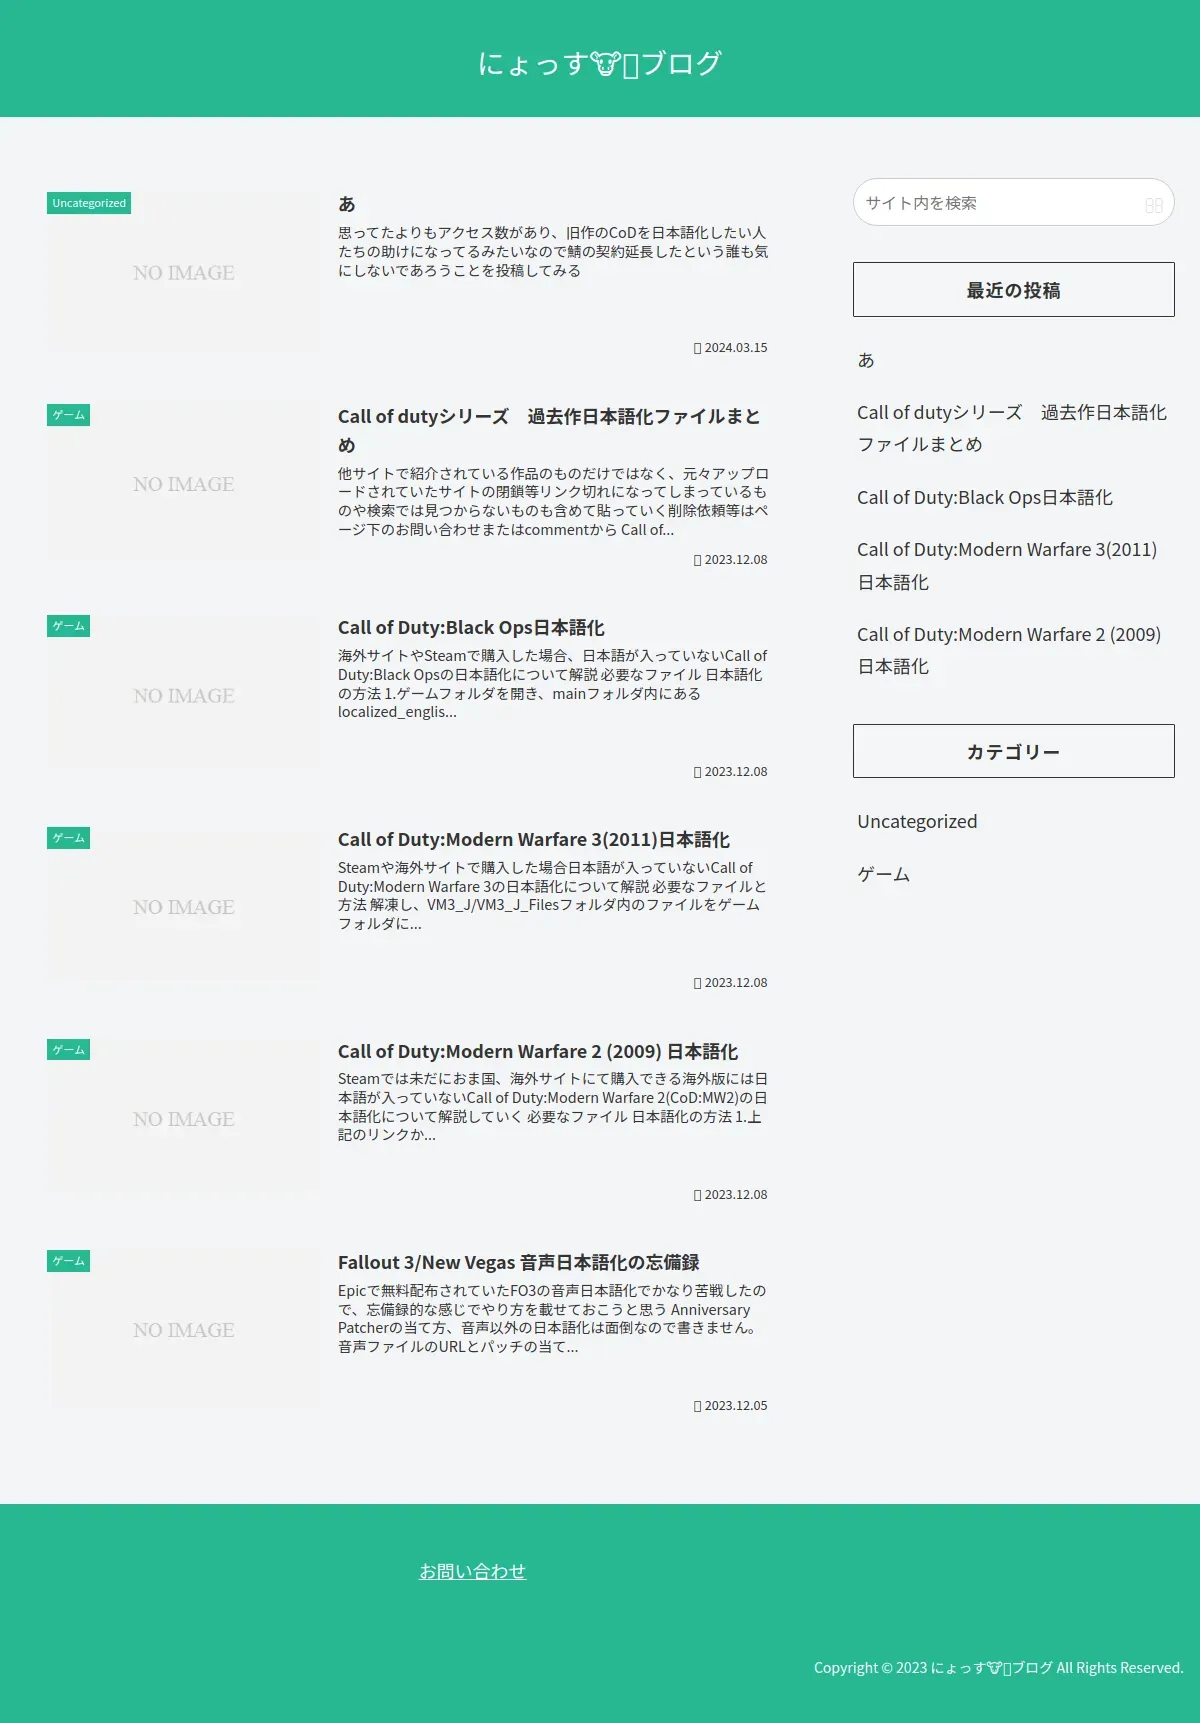Click the ゲーム badge on the Fallout 3 post

click(68, 1261)
